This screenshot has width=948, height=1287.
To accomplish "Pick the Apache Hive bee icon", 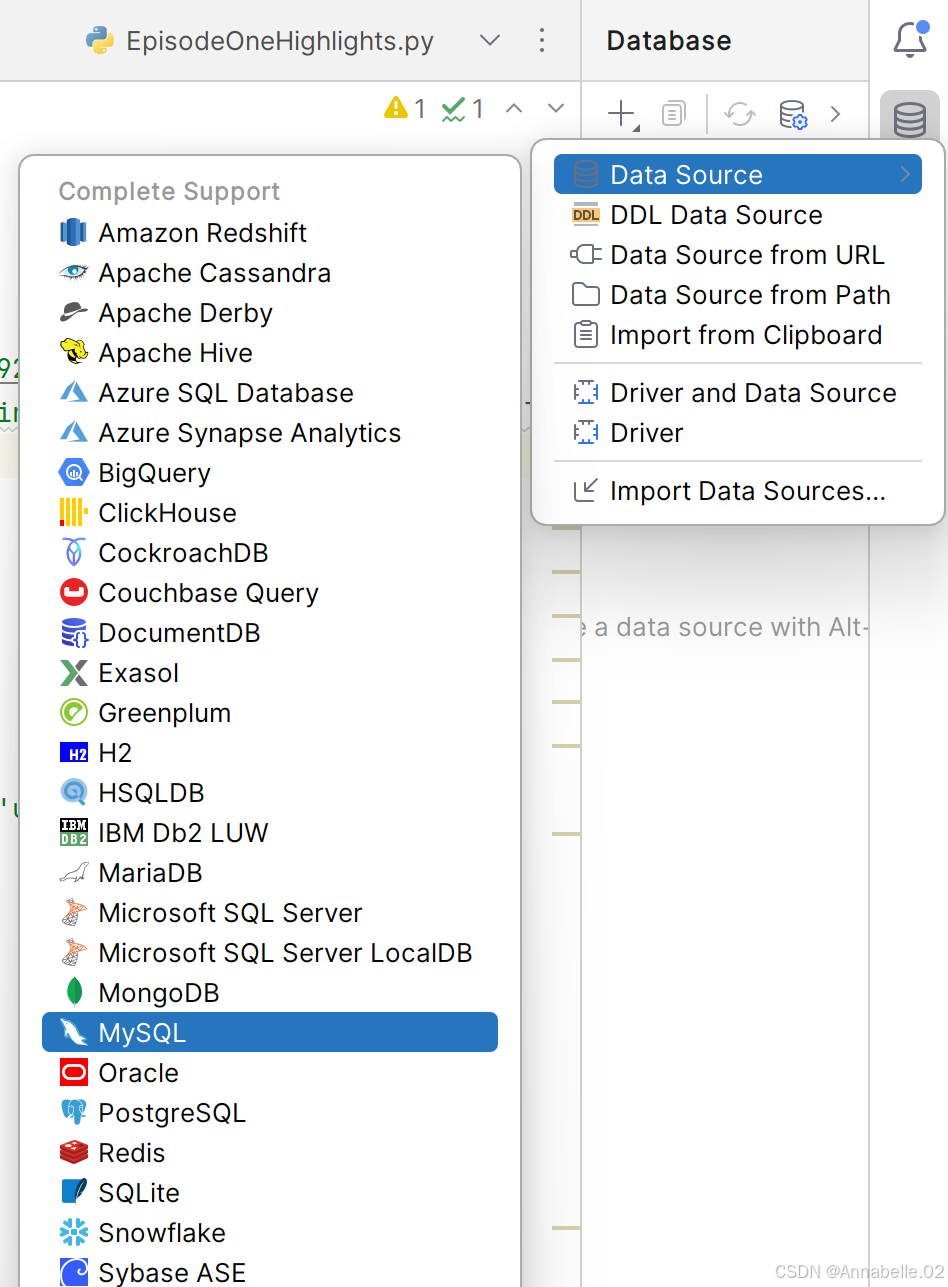I will point(74,353).
